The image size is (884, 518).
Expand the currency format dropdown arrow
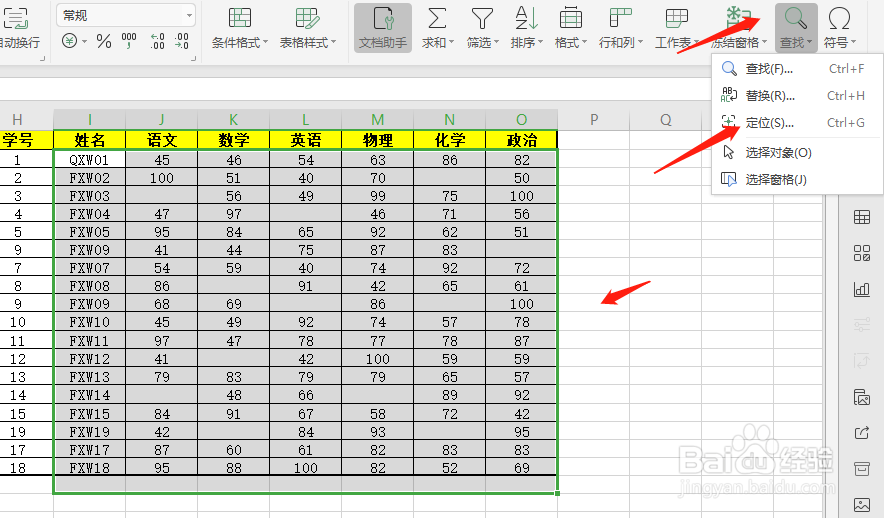click(x=85, y=41)
